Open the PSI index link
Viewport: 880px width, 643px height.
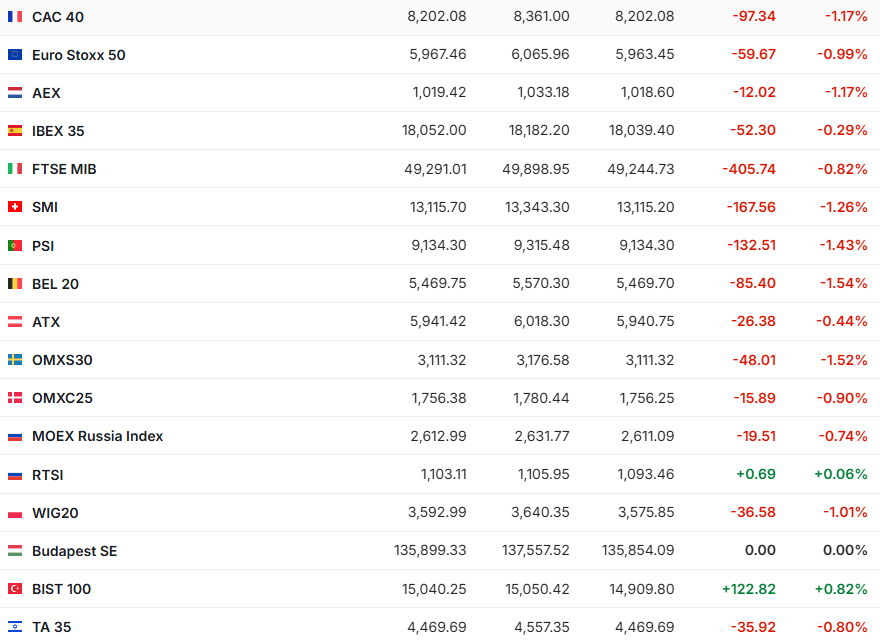[x=43, y=246]
